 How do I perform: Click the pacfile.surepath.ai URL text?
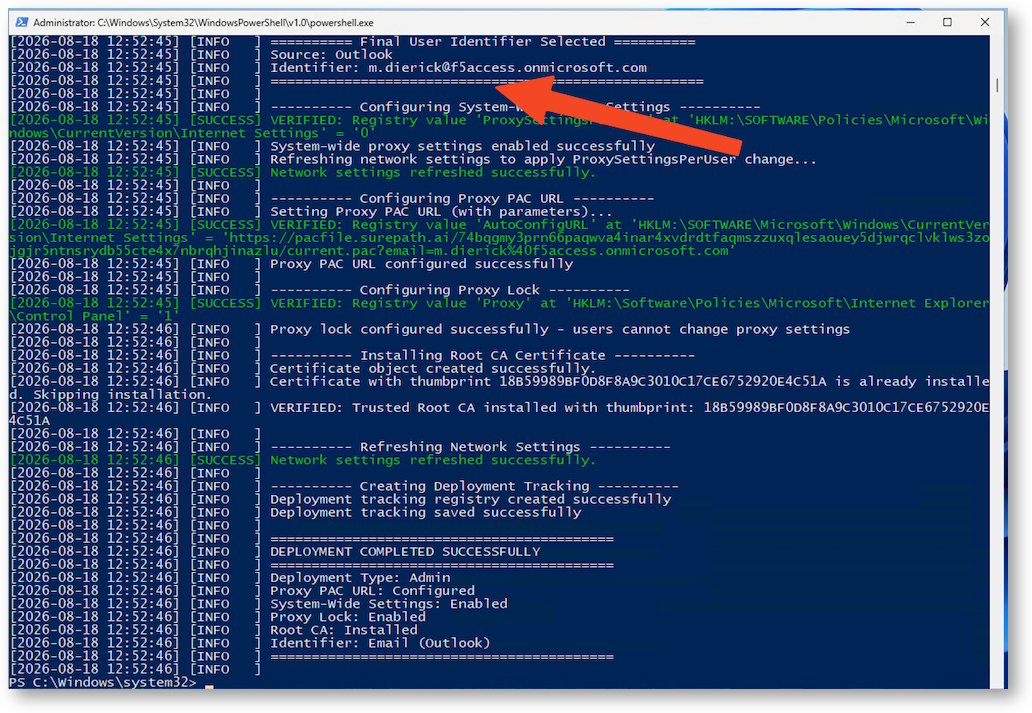(x=498, y=244)
